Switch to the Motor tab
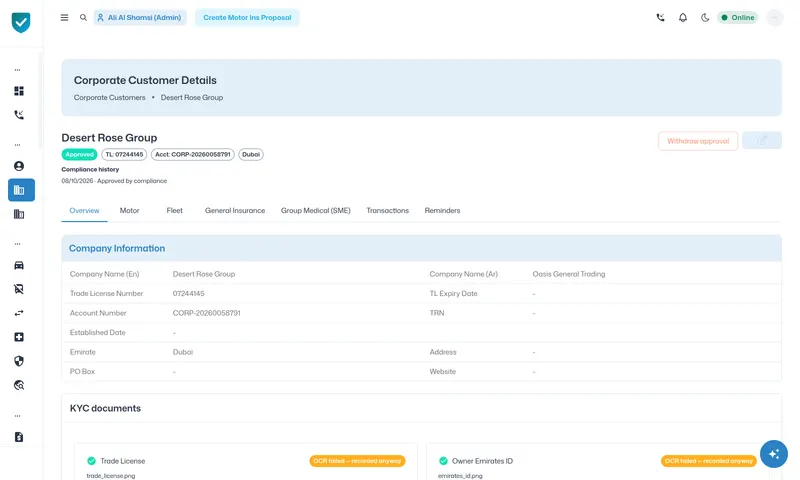The image size is (800, 480). [130, 211]
